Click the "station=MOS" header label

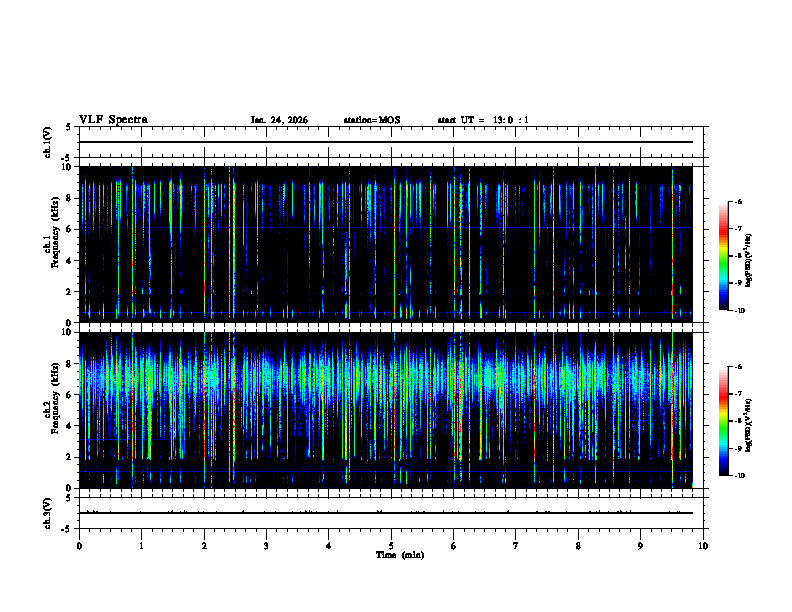click(x=372, y=120)
